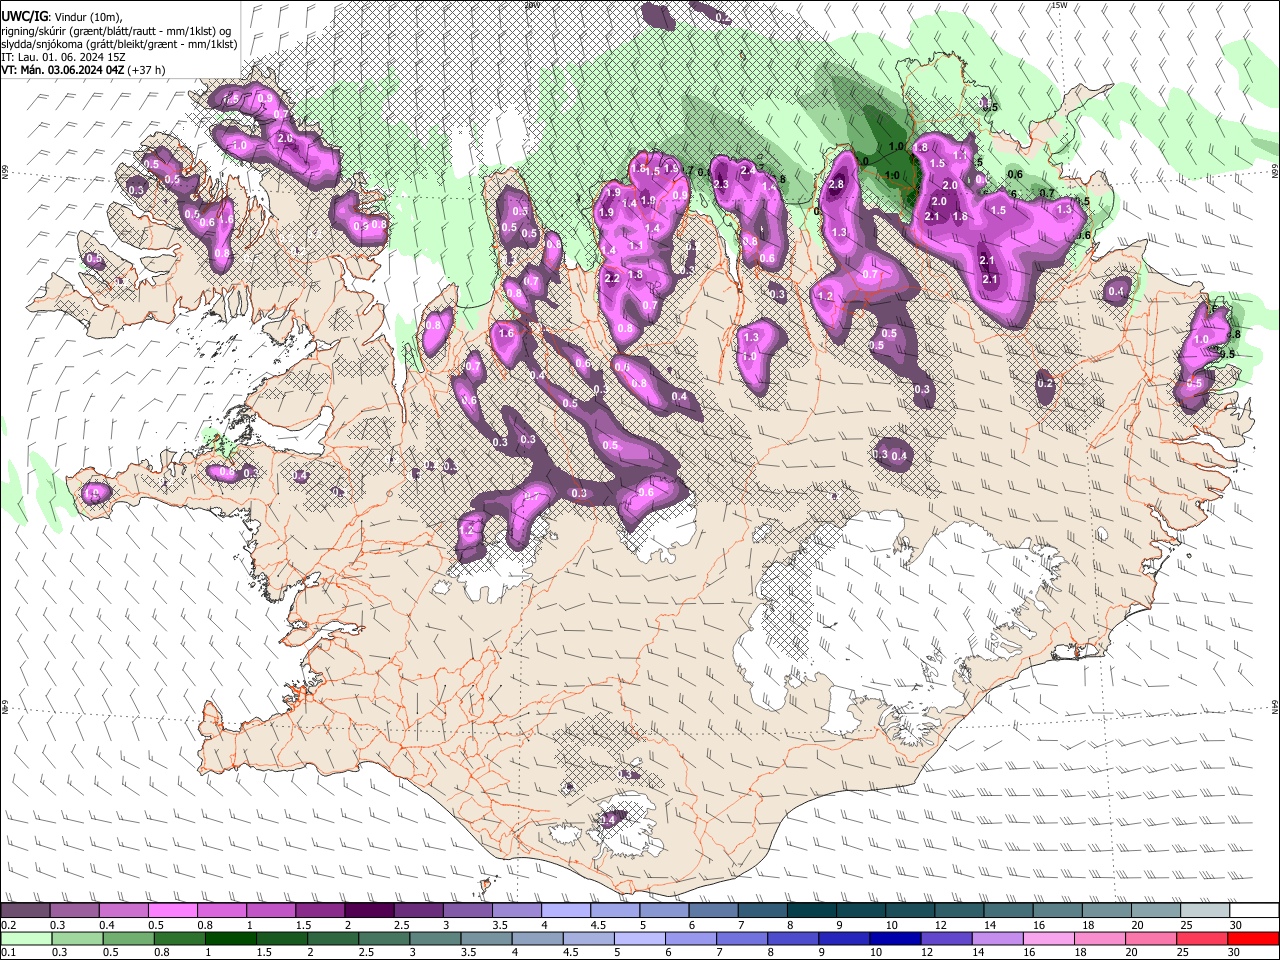
Task: Click the 2.3 precipitation value on the map
Action: [721, 183]
